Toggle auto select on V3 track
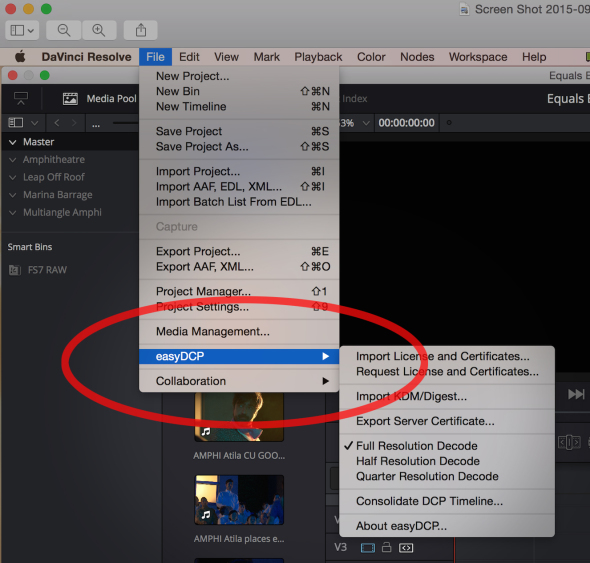The height and width of the screenshot is (563, 590). tap(406, 548)
